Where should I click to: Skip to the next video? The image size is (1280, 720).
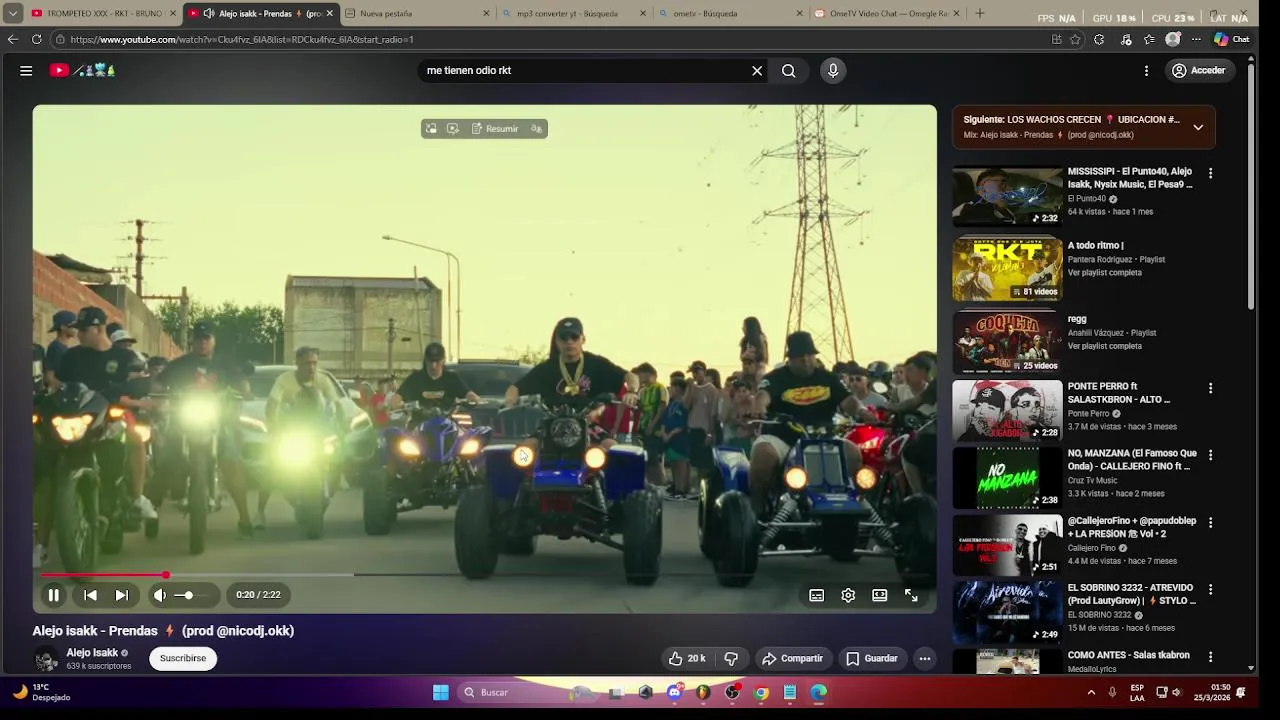pyautogui.click(x=121, y=595)
